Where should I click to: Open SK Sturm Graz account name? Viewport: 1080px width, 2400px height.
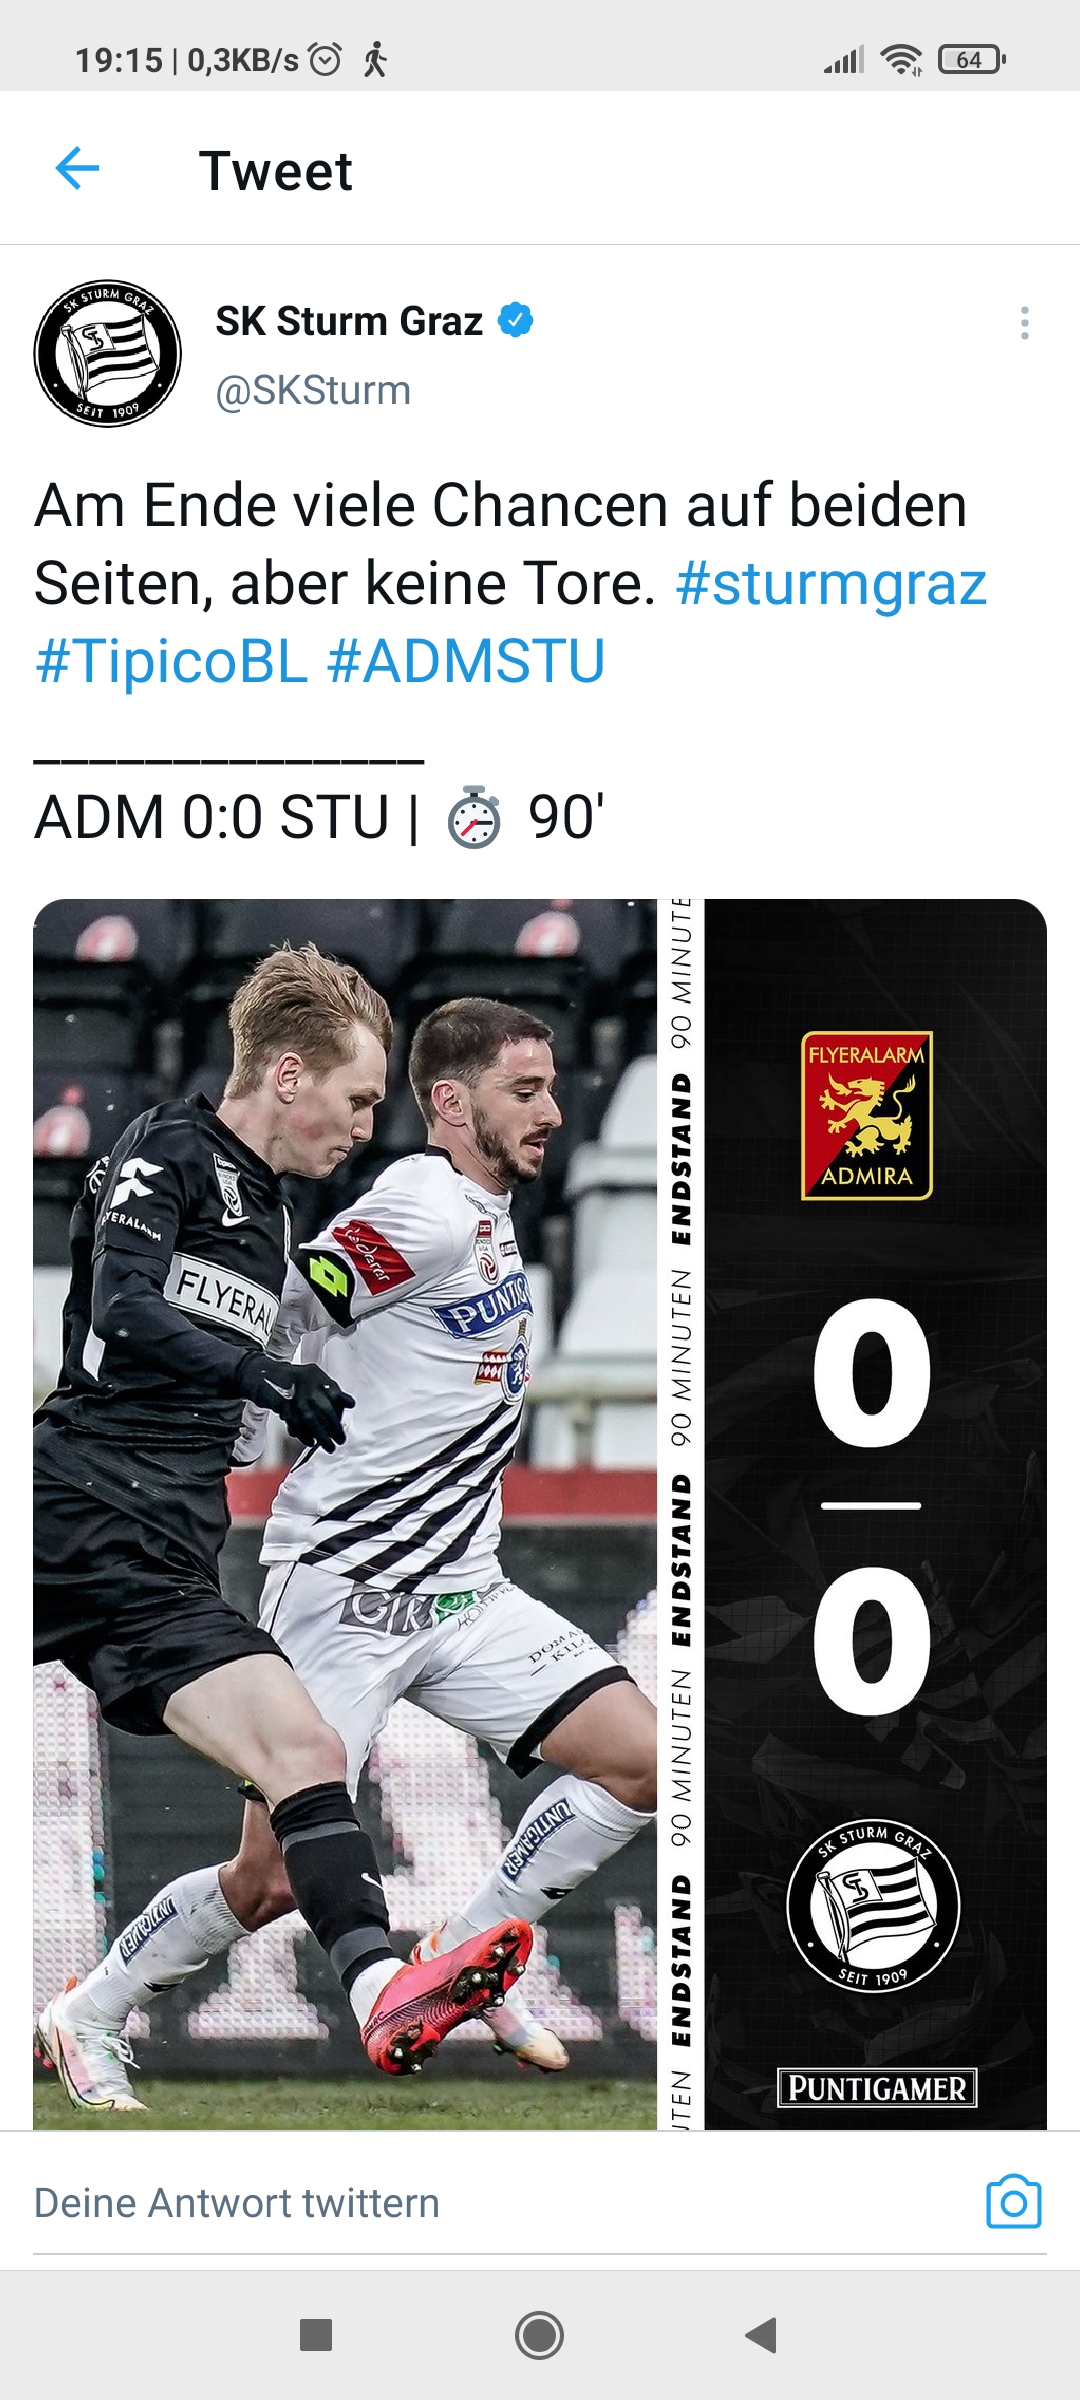(349, 321)
